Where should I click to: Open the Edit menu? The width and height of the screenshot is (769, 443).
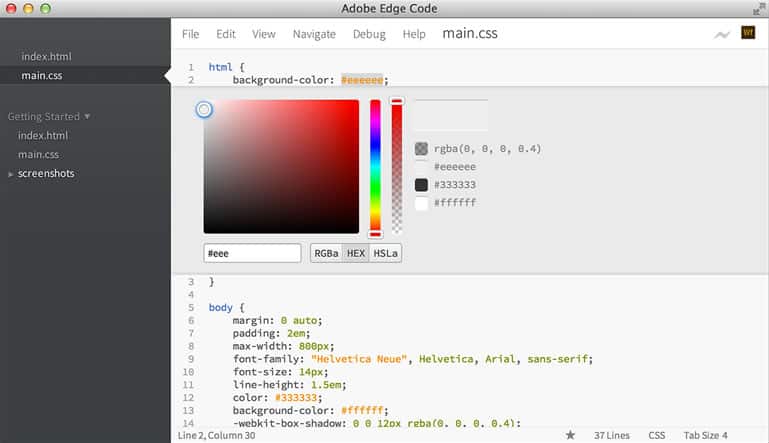226,34
